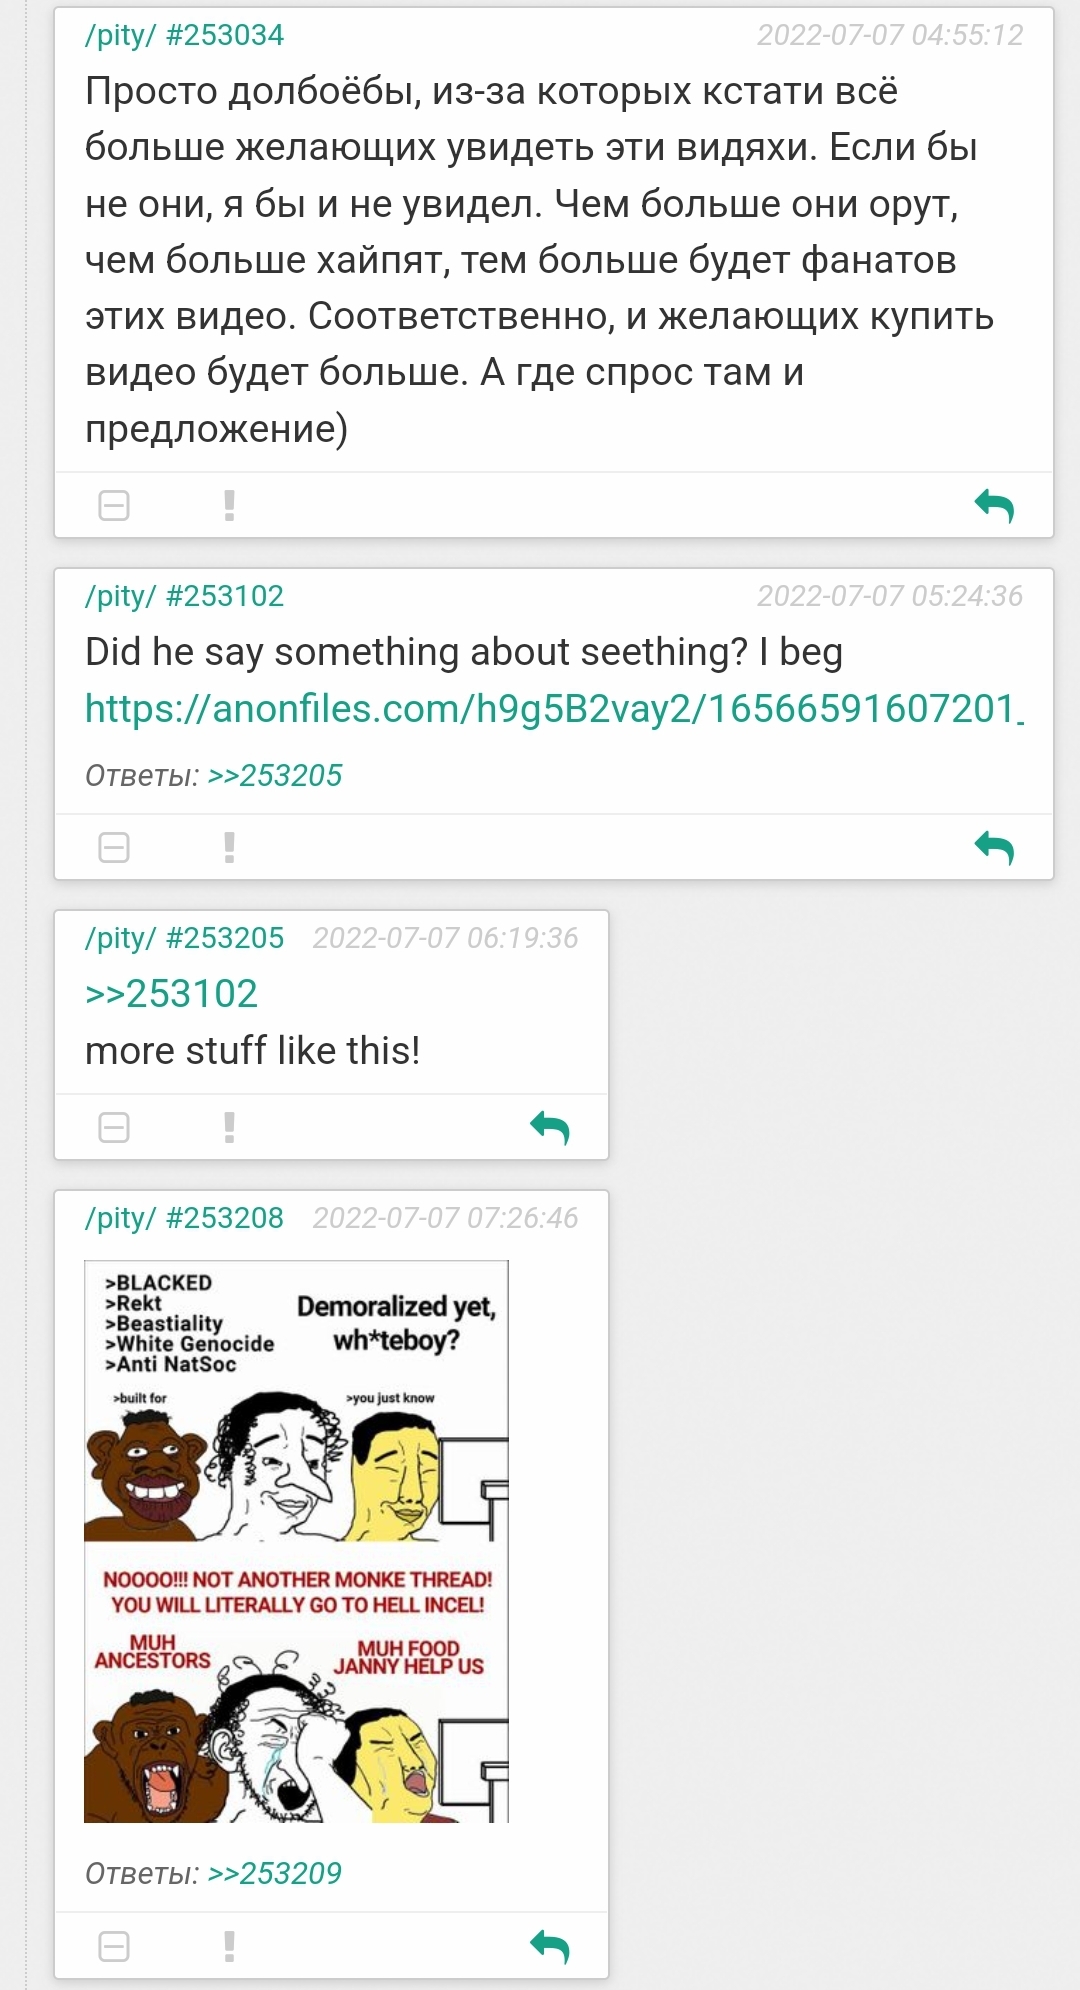Hide post #253208 using minus box
The height and width of the screenshot is (1990, 1080).
click(114, 1946)
